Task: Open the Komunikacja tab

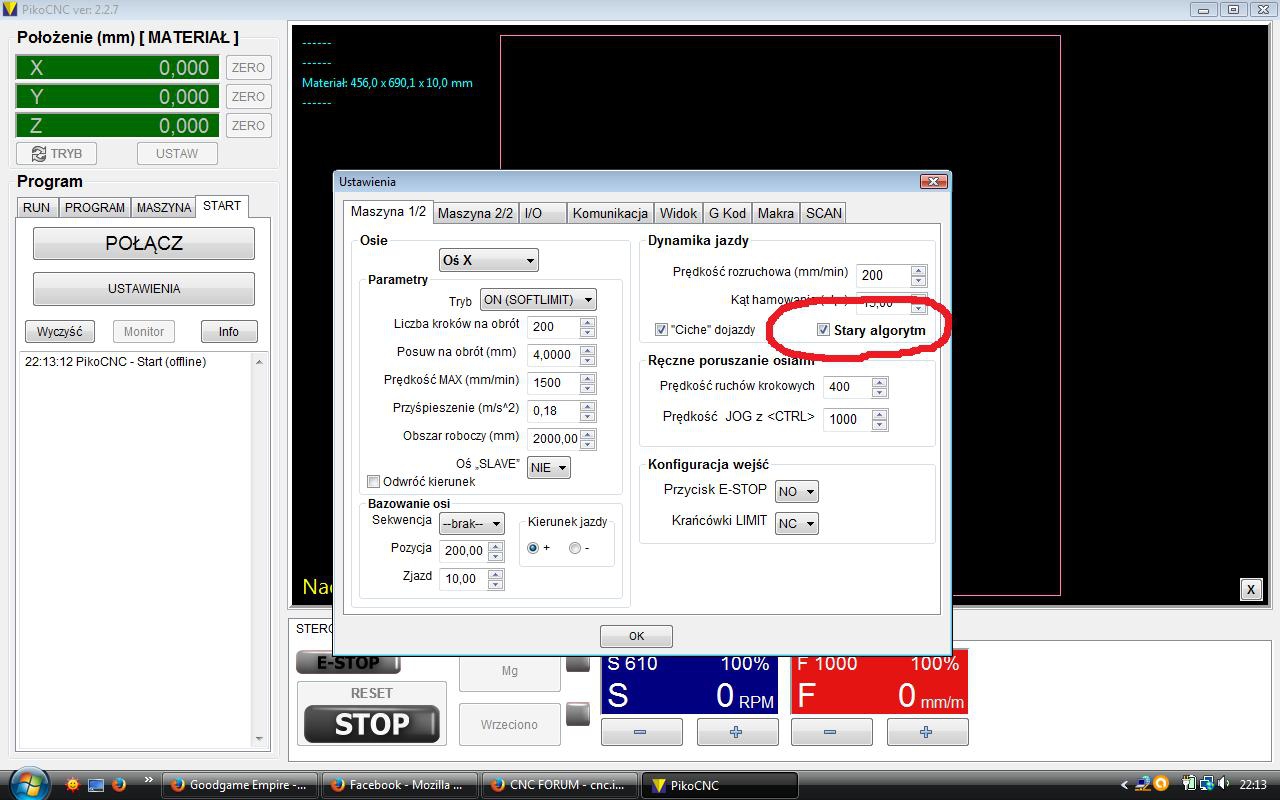Action: coord(610,213)
